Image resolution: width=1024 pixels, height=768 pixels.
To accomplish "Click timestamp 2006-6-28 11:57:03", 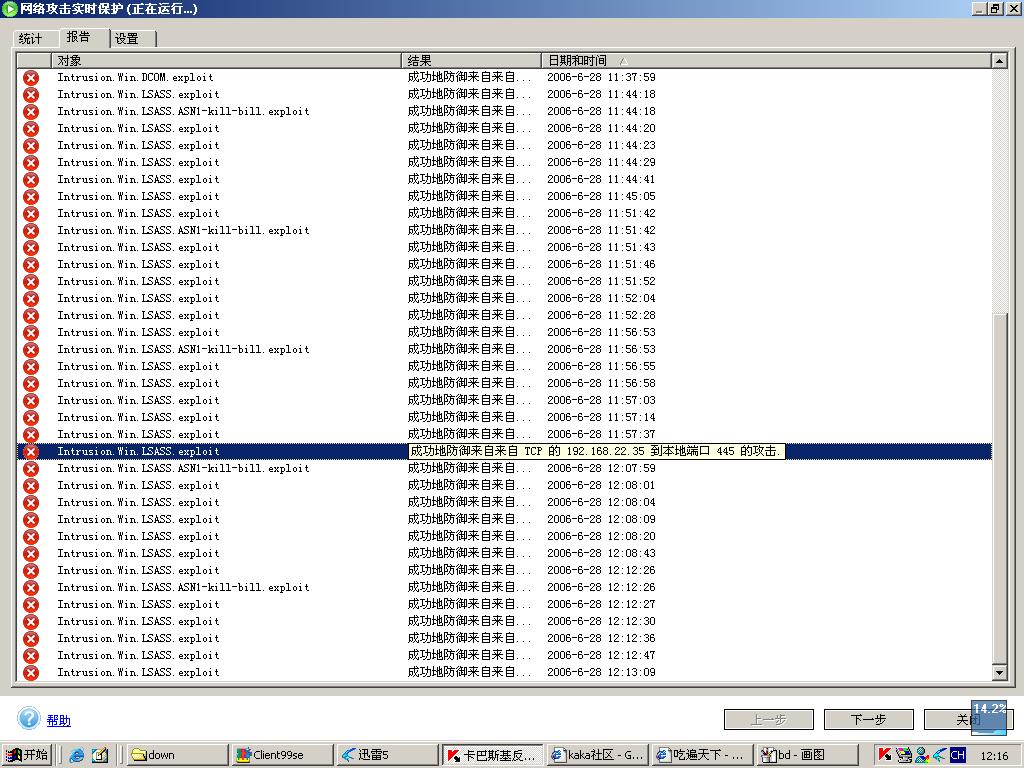I will [601, 400].
